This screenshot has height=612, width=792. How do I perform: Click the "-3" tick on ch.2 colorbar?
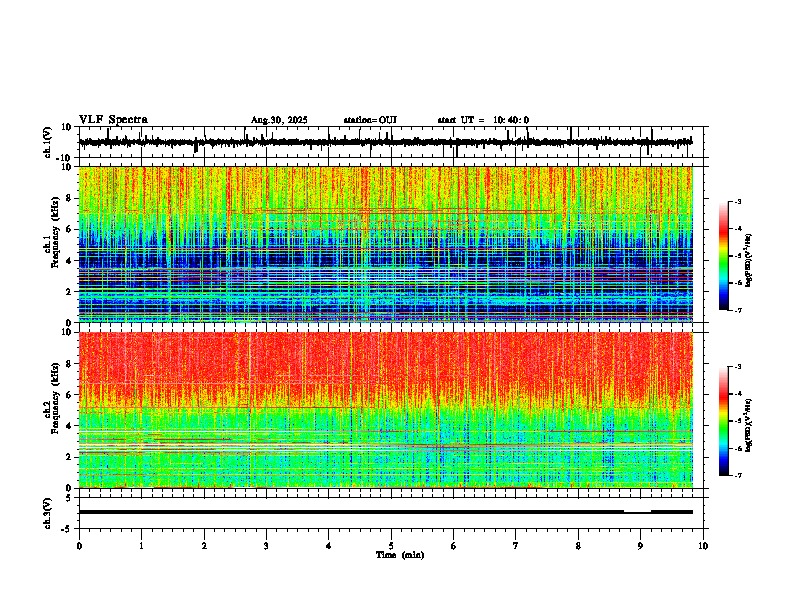737,367
